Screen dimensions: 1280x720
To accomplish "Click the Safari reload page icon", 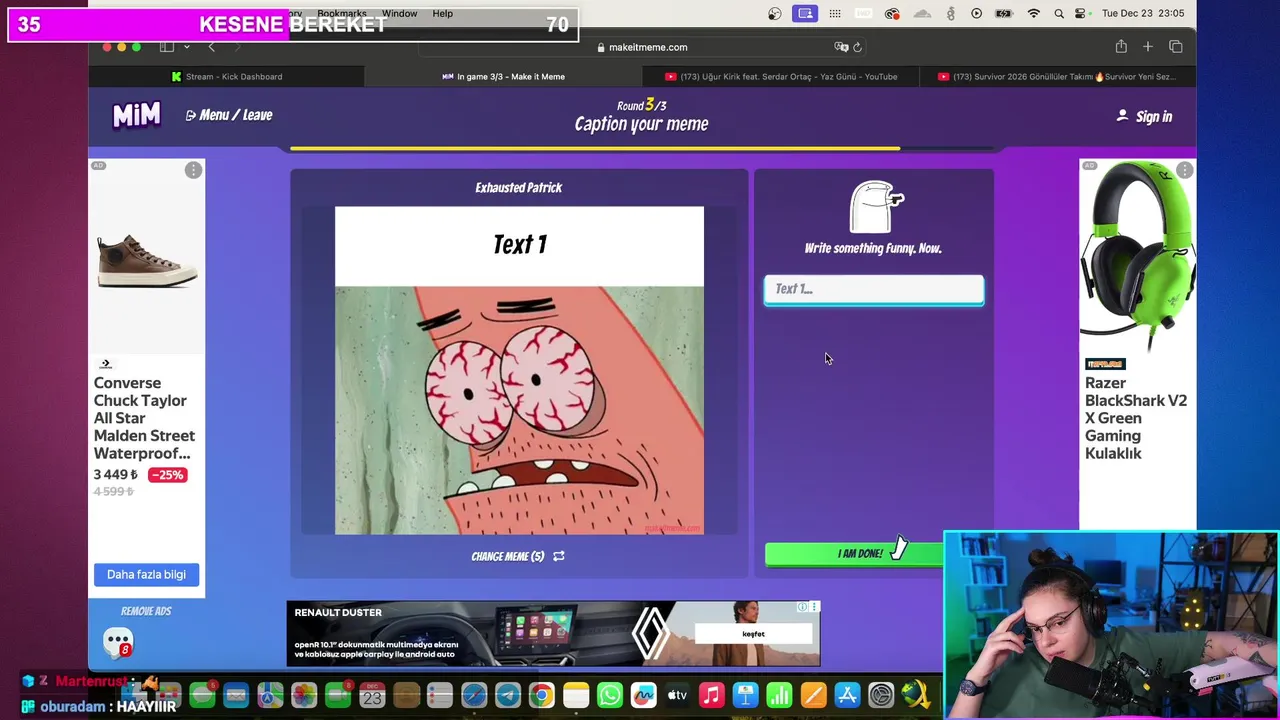I will tap(857, 47).
